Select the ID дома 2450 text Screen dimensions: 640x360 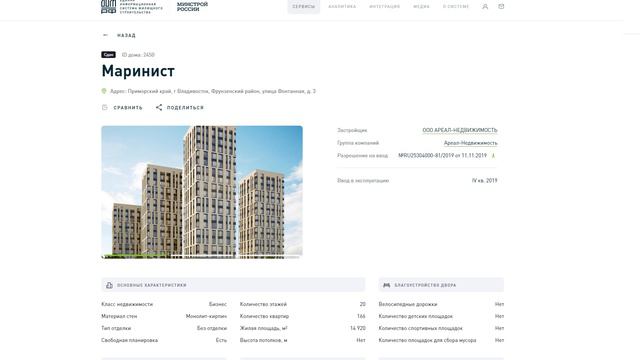coord(138,55)
